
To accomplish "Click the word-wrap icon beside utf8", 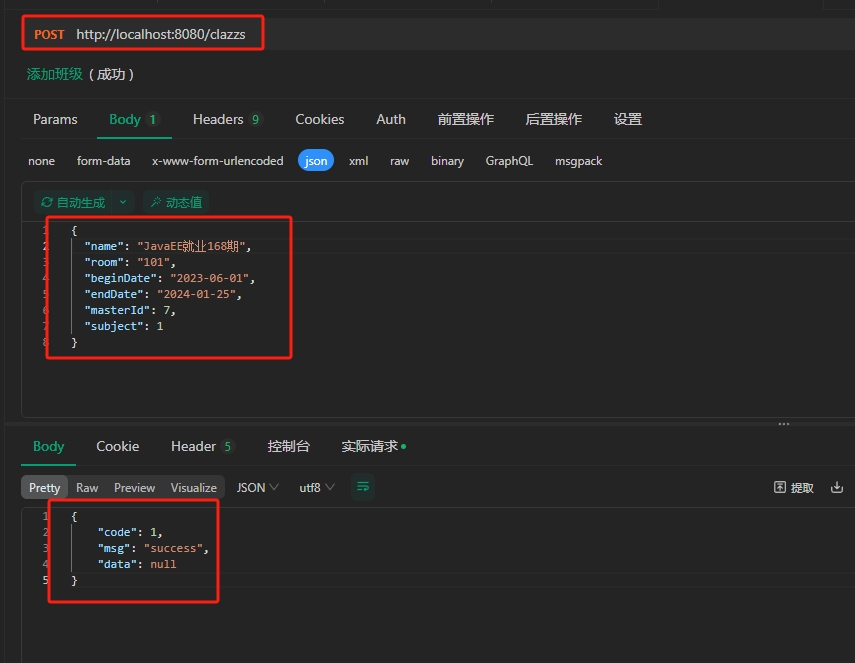I will click(x=363, y=487).
